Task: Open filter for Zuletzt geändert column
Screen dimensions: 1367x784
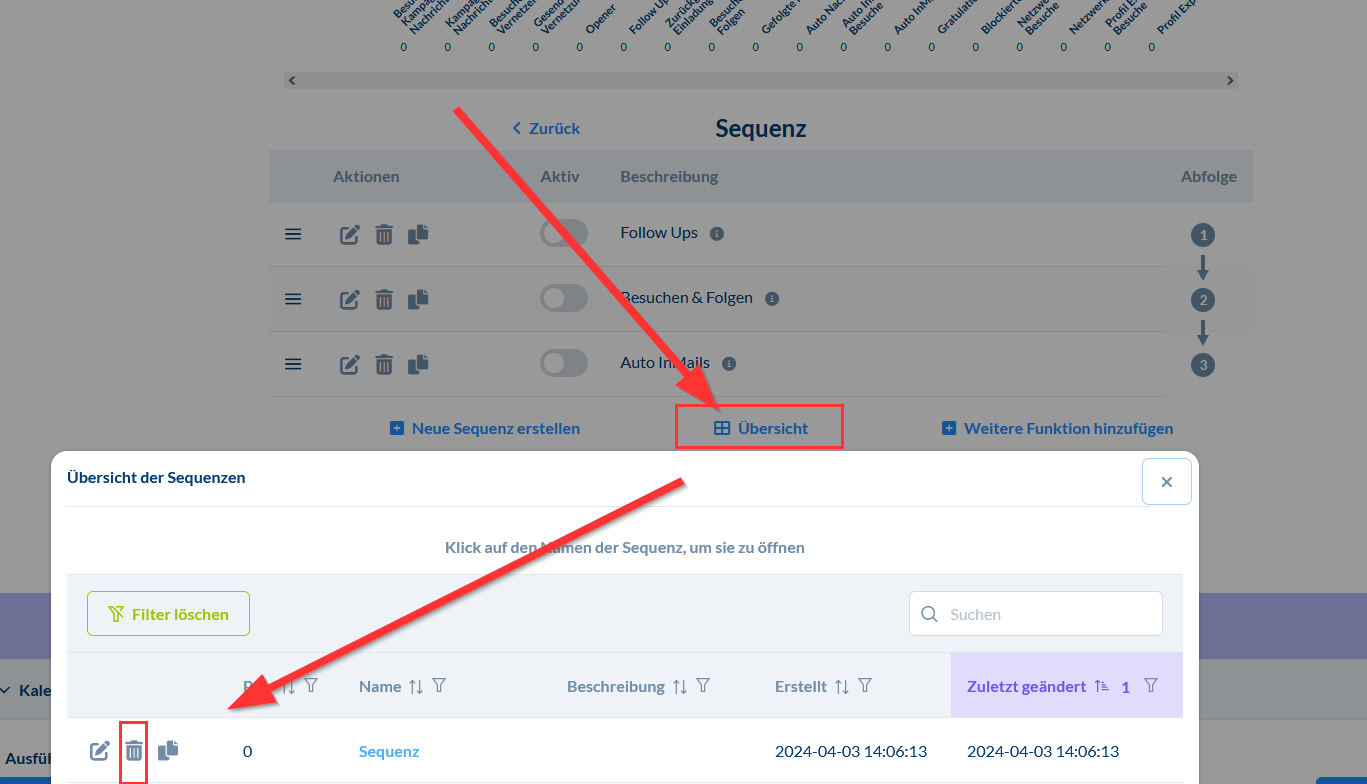Action: coord(1151,686)
